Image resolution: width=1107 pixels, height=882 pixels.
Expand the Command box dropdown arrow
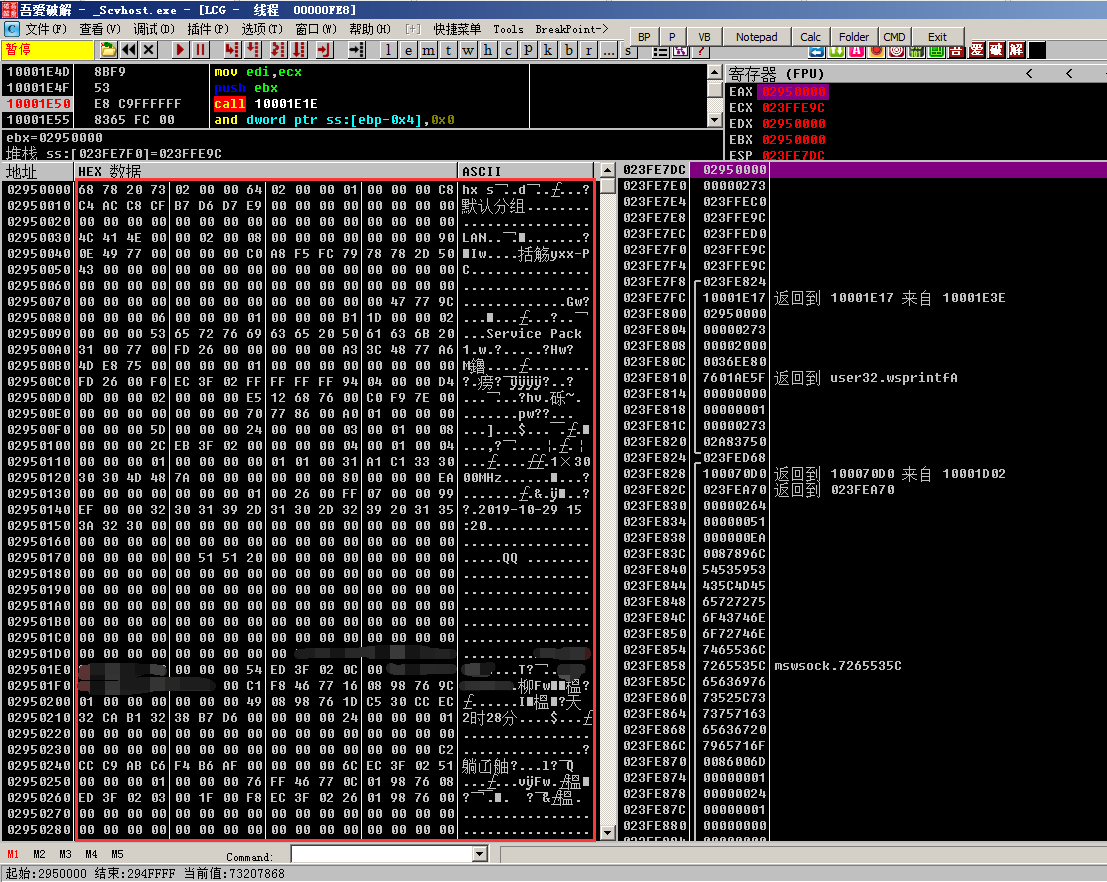(x=480, y=854)
